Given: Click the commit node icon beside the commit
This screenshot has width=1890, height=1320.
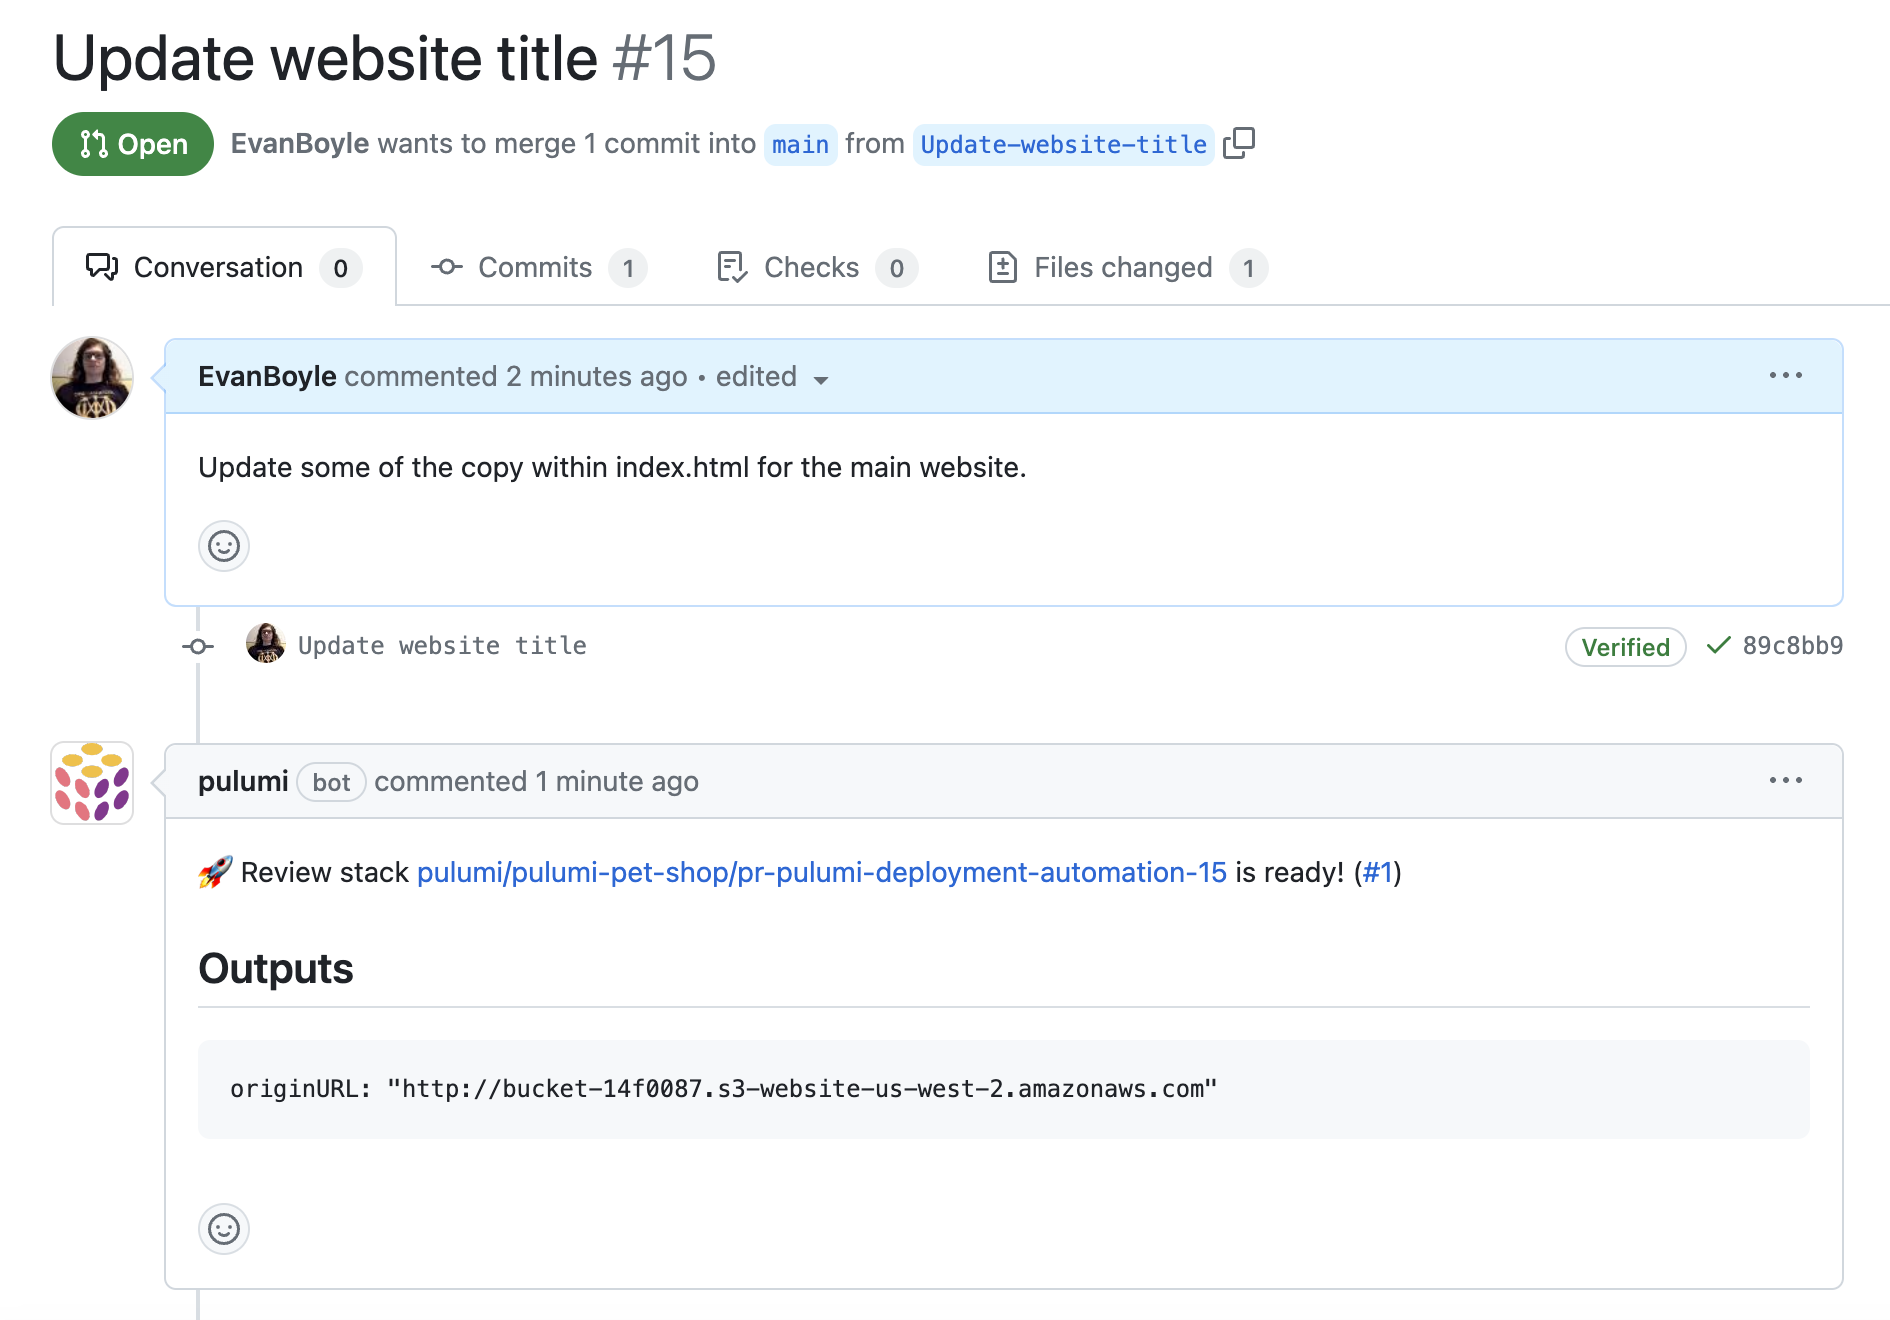Looking at the screenshot, I should tap(197, 646).
